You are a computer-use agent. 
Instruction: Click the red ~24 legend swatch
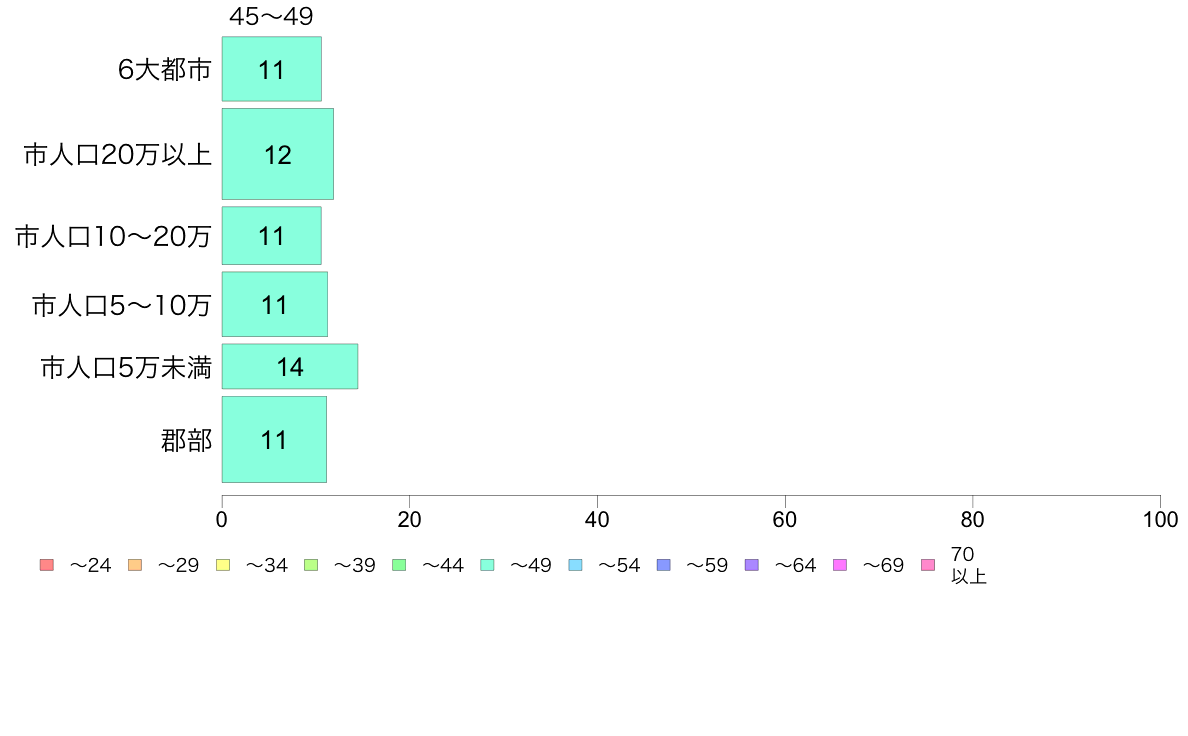(x=47, y=565)
